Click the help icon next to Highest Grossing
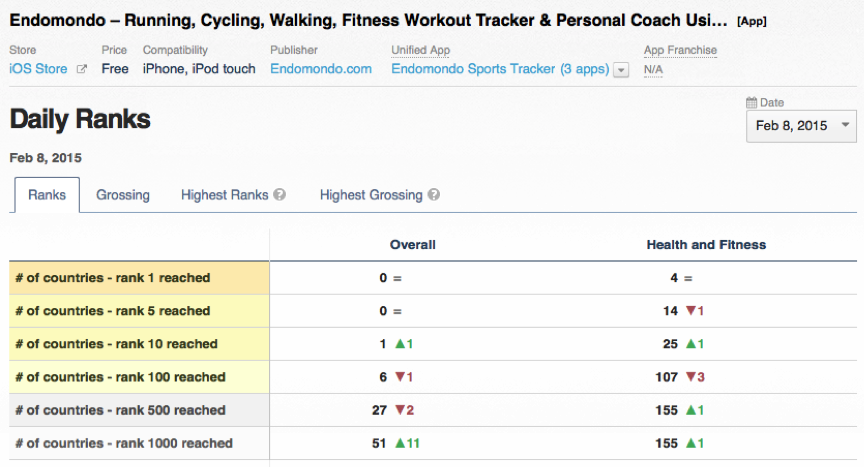The width and height of the screenshot is (865, 468). point(434,195)
